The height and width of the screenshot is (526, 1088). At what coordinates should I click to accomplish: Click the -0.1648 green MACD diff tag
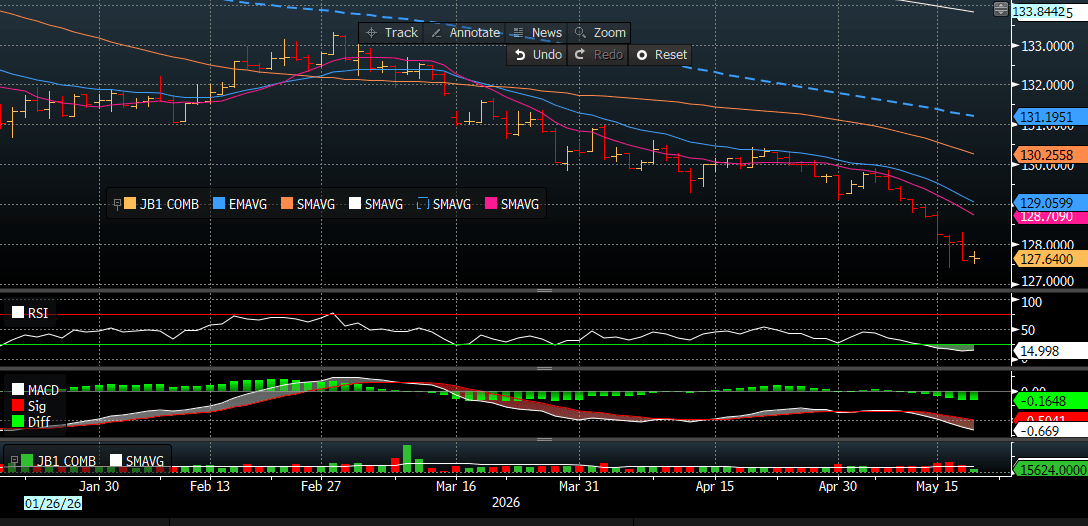[x=1051, y=400]
